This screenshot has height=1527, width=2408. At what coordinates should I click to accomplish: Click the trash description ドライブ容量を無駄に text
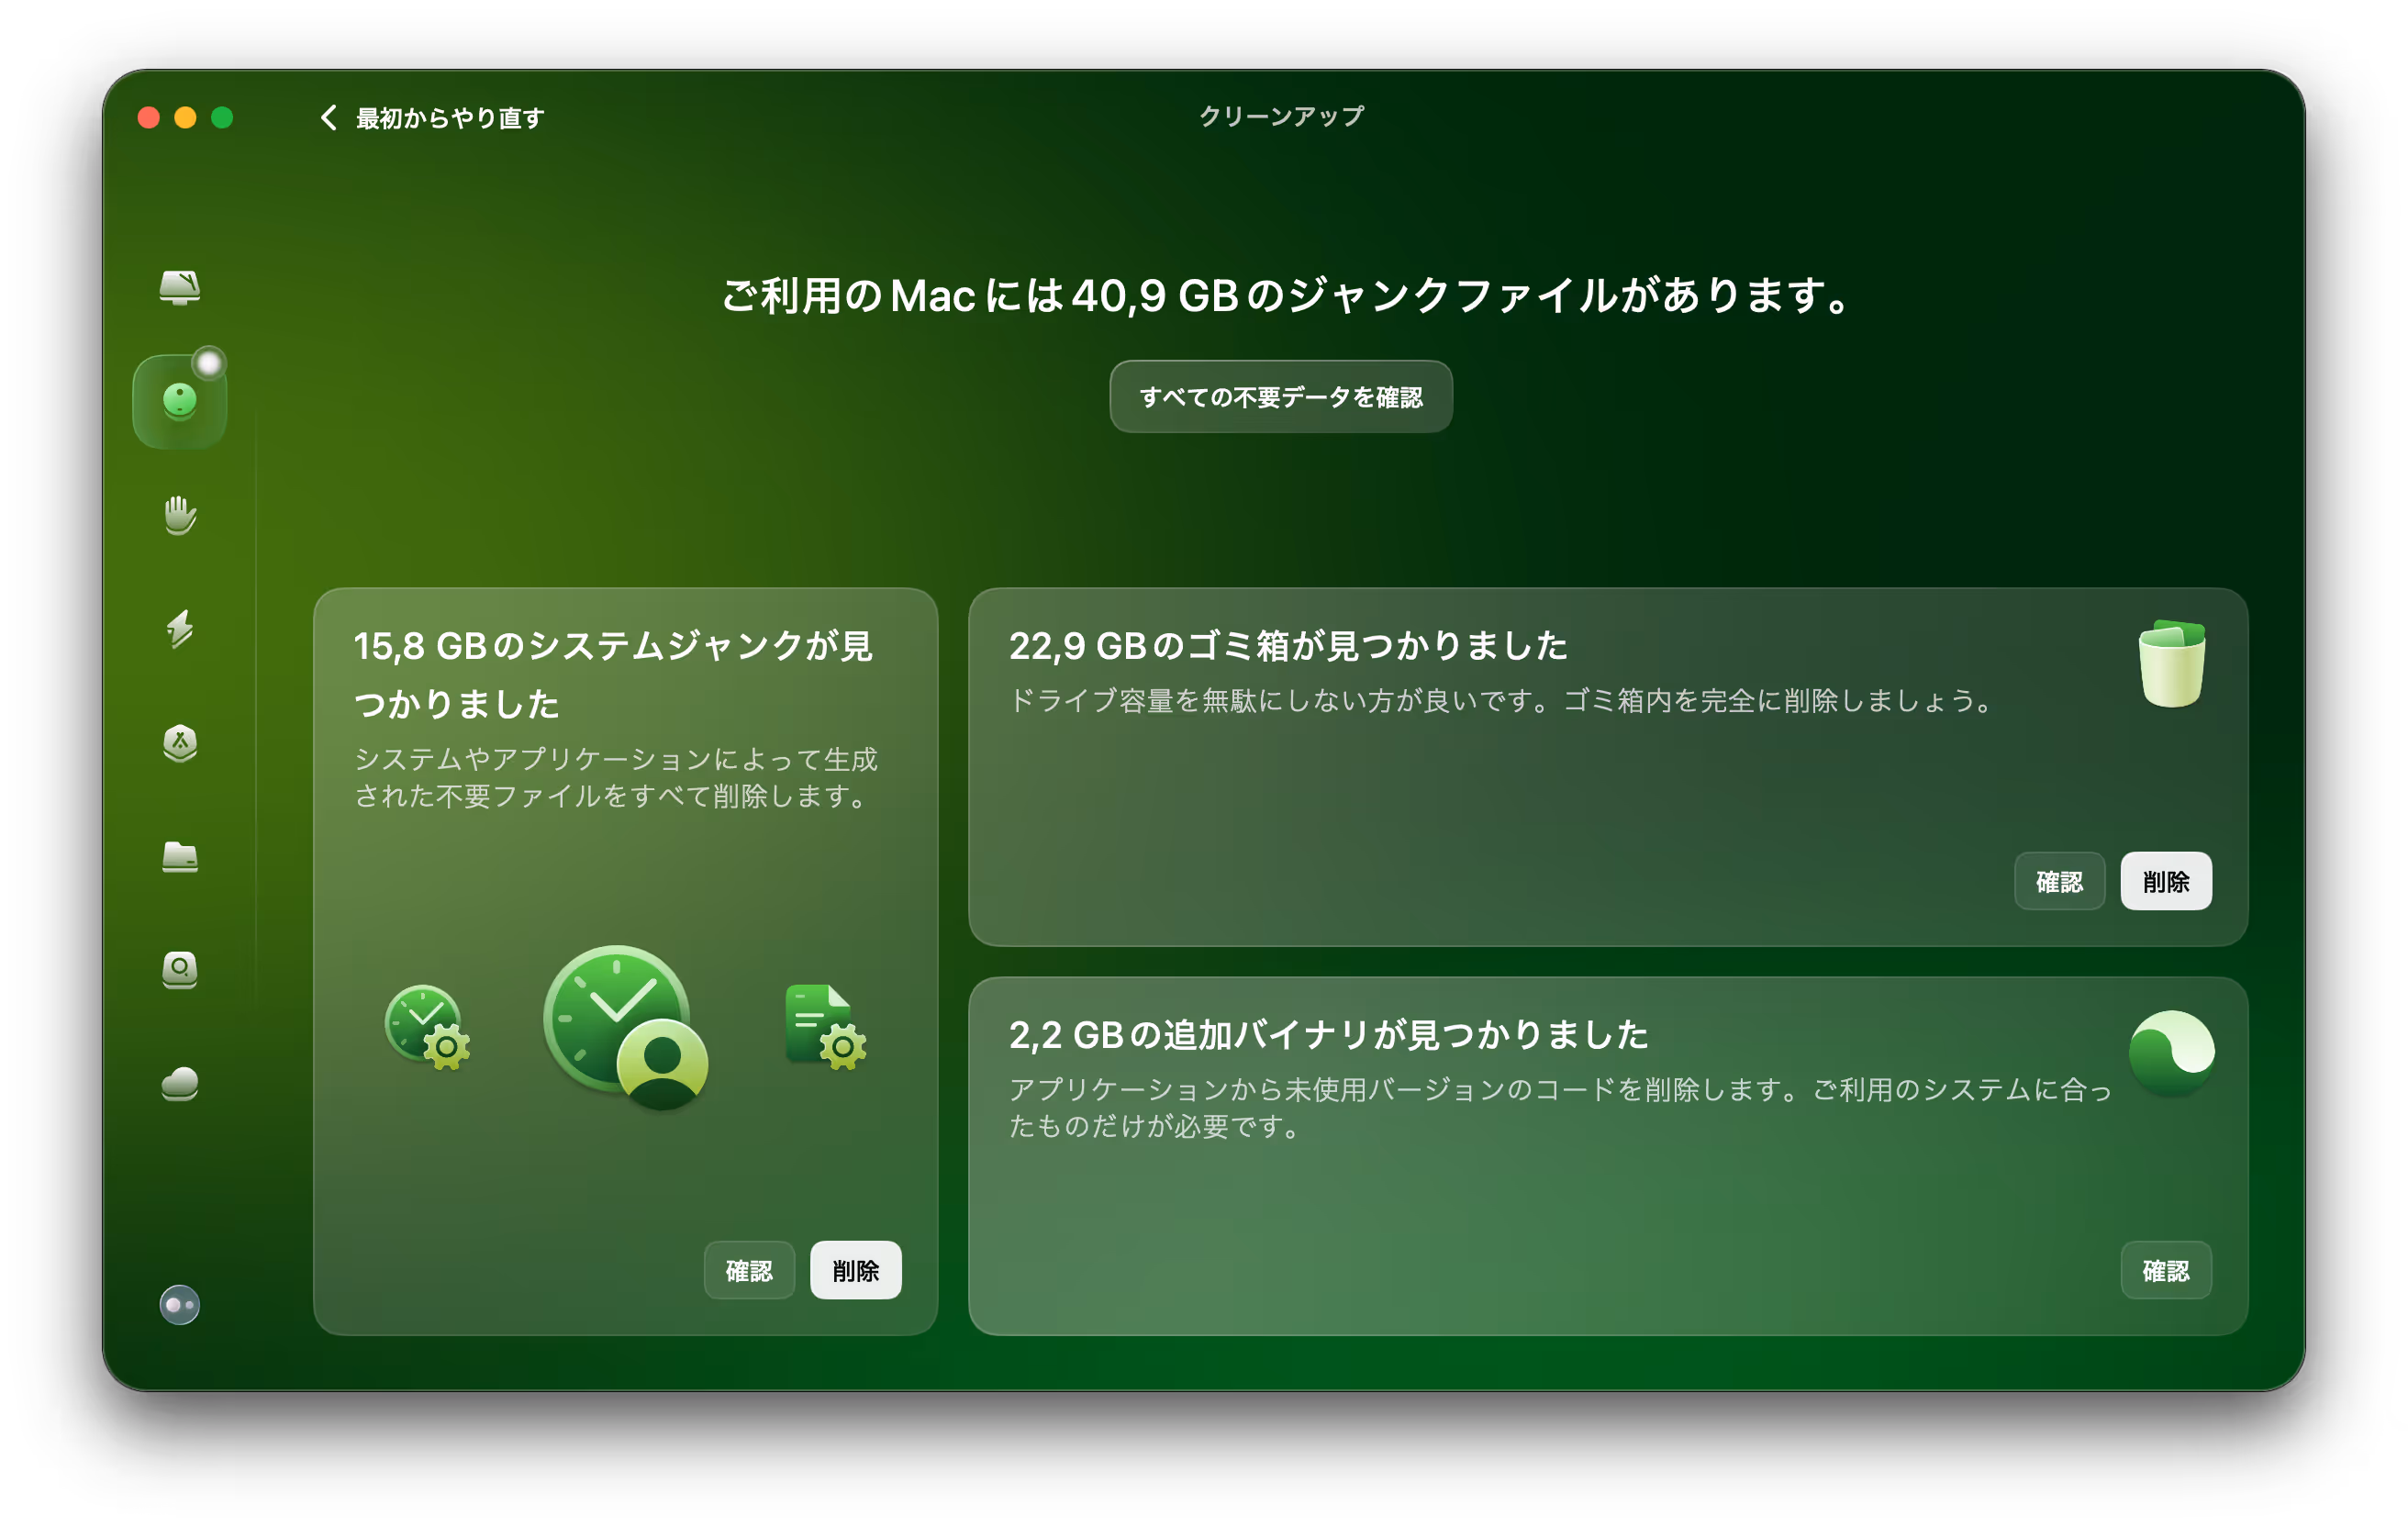coord(1503,701)
